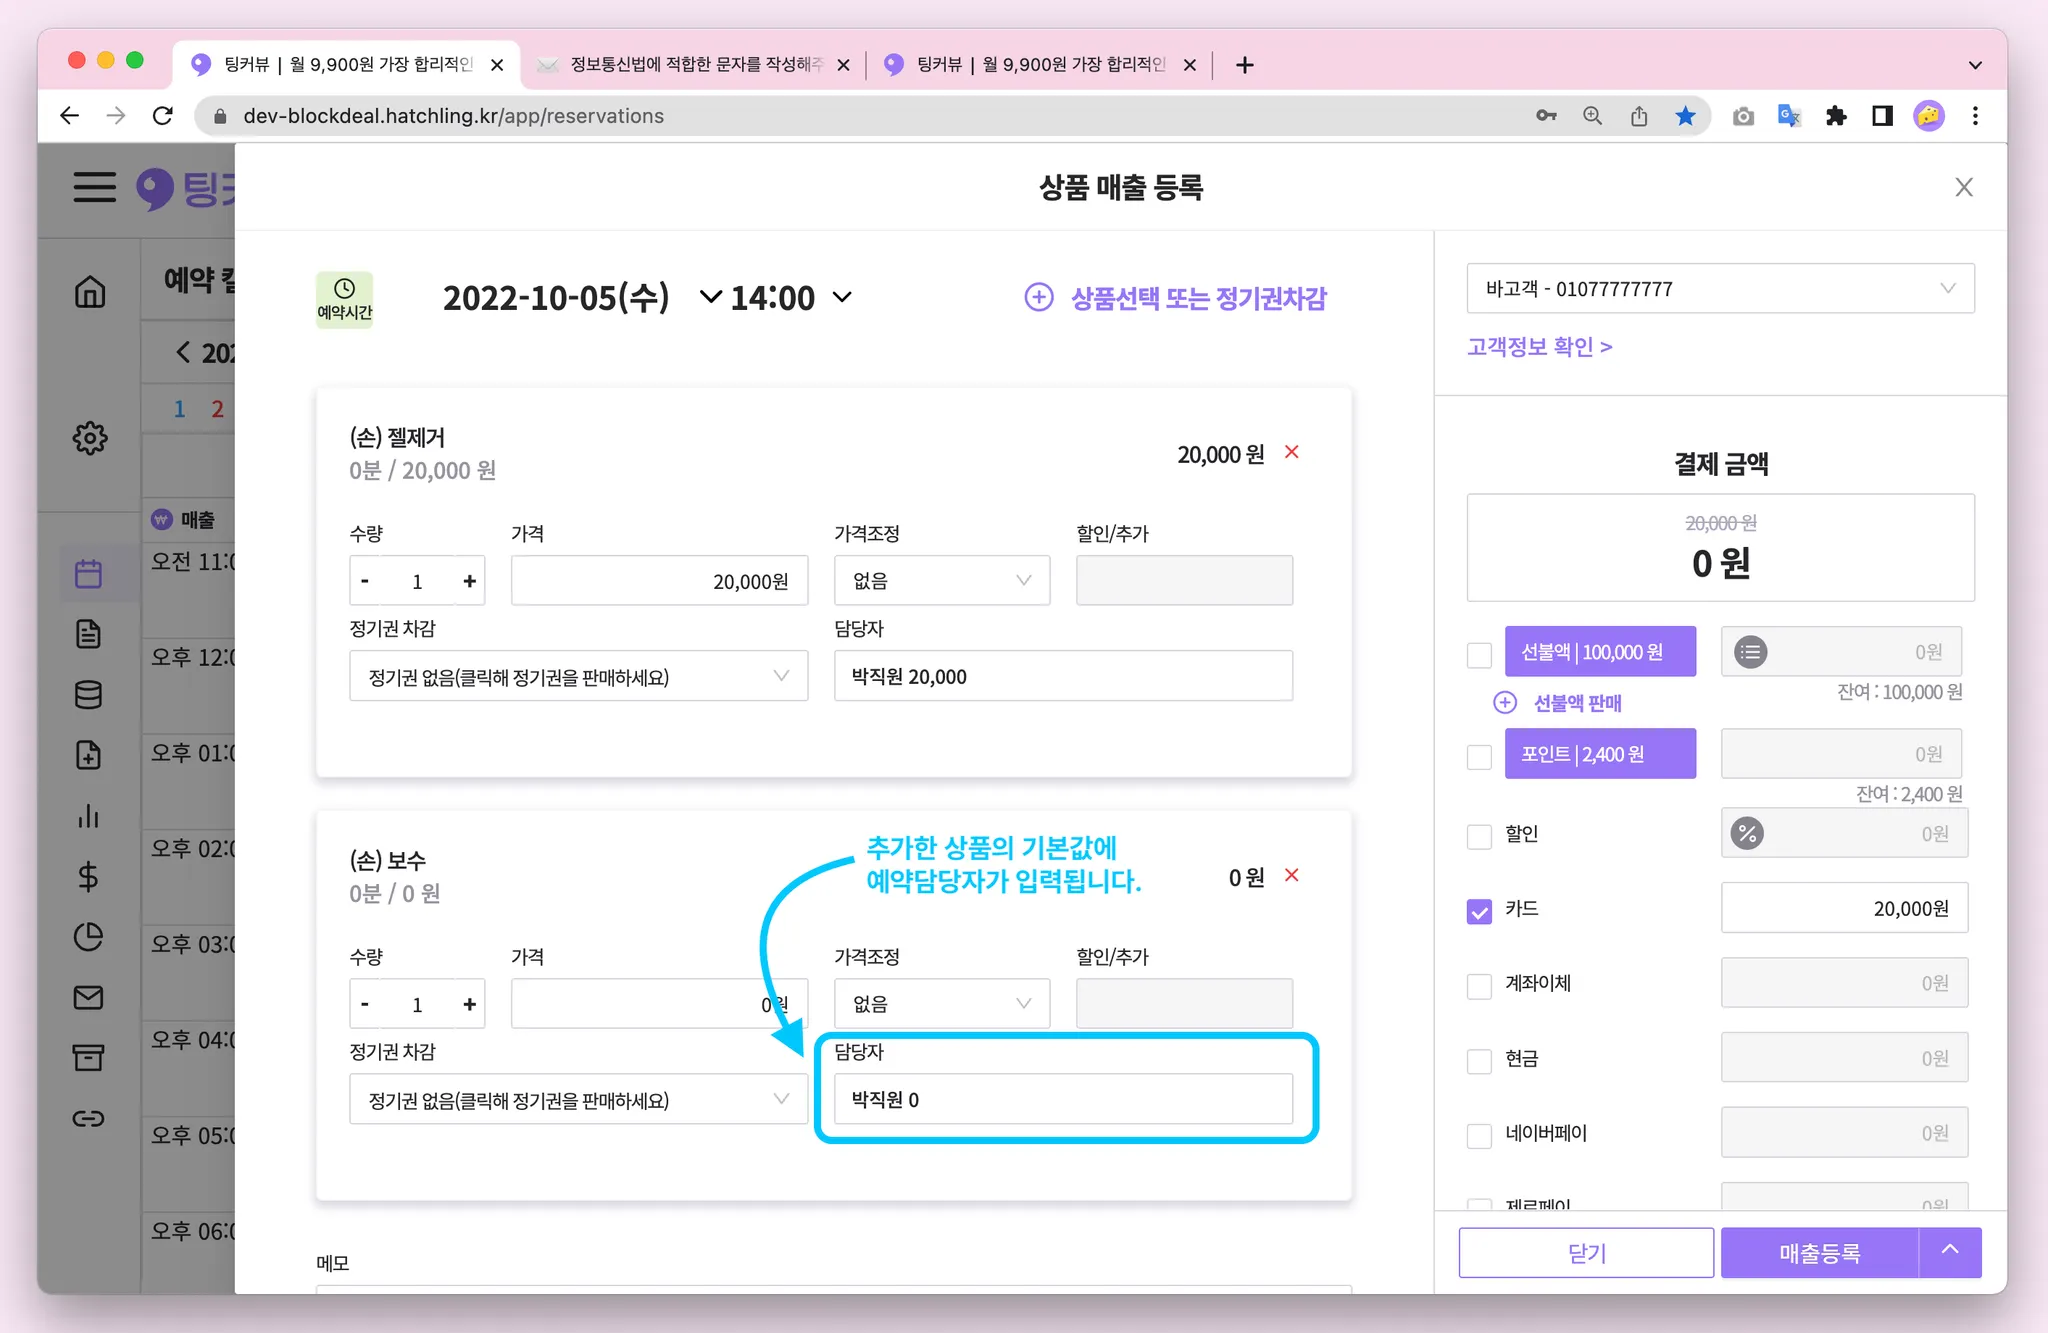Viewport: 2048px width, 1333px height.
Task: Click the calendar reservations sidebar icon
Action: coord(89,574)
